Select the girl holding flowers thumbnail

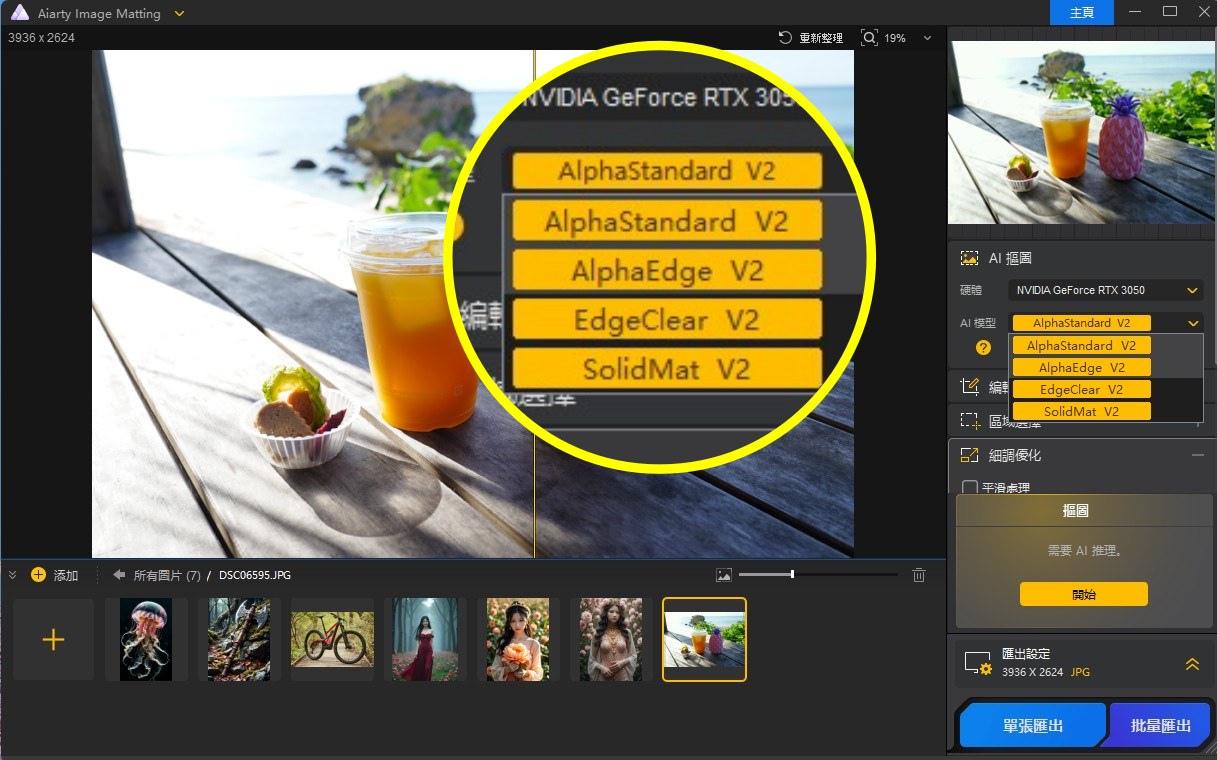coord(518,640)
